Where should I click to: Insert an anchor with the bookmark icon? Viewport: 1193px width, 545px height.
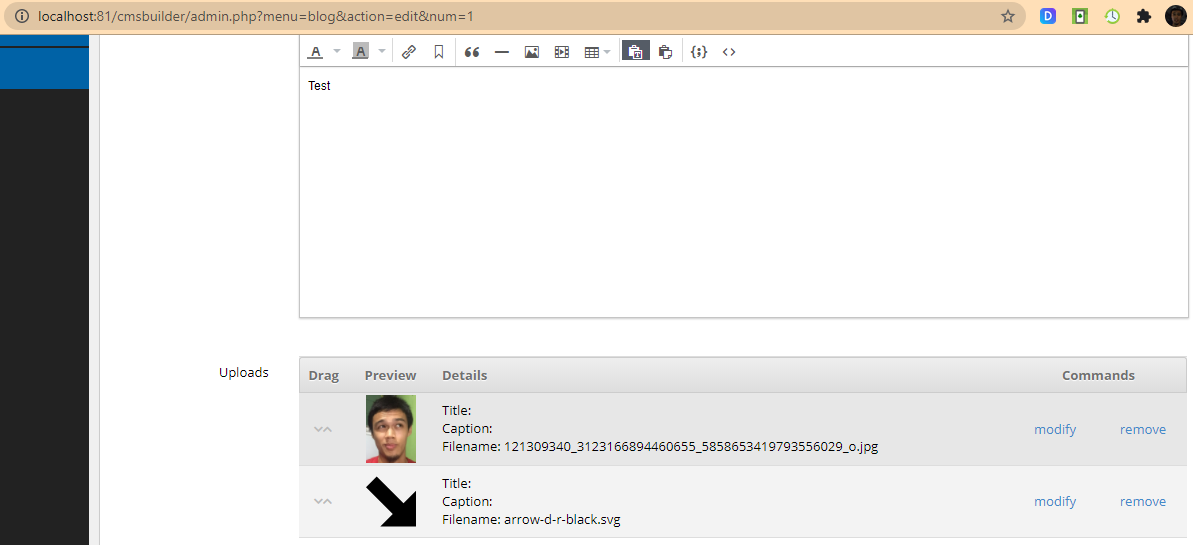[439, 52]
